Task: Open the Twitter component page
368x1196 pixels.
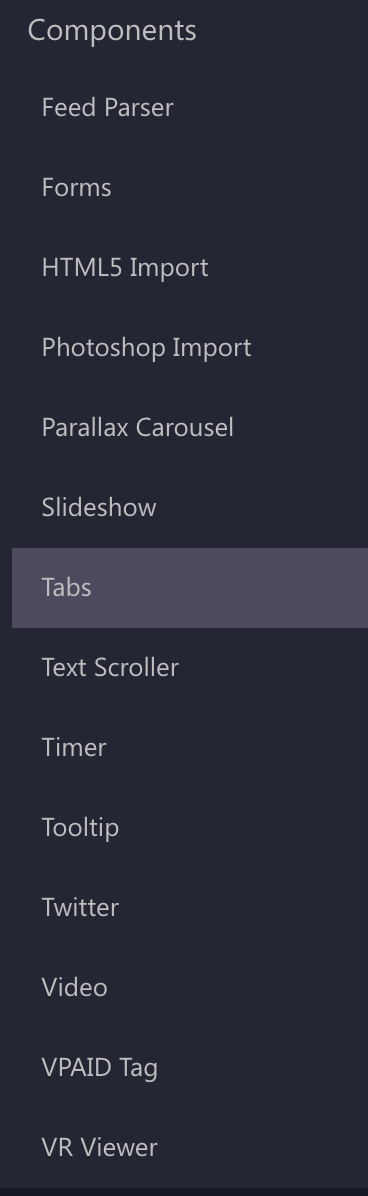Action: coord(189,908)
